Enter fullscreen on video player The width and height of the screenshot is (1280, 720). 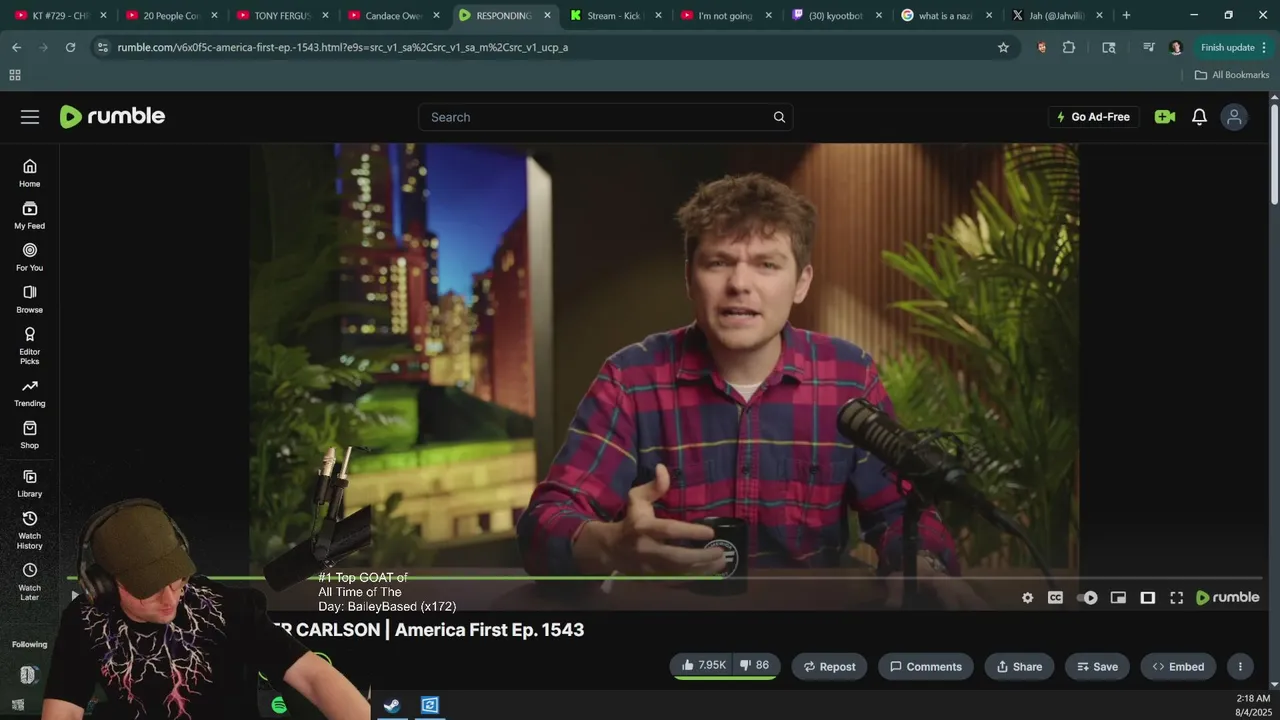pyautogui.click(x=1177, y=598)
